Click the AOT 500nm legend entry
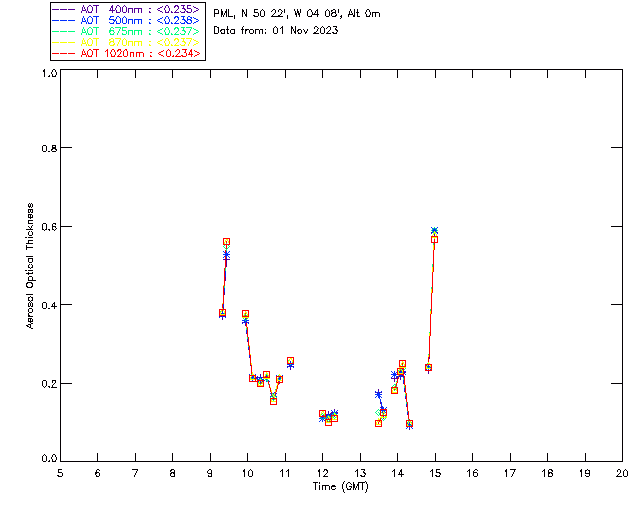Viewport: 640px width, 512px height. pos(127,20)
